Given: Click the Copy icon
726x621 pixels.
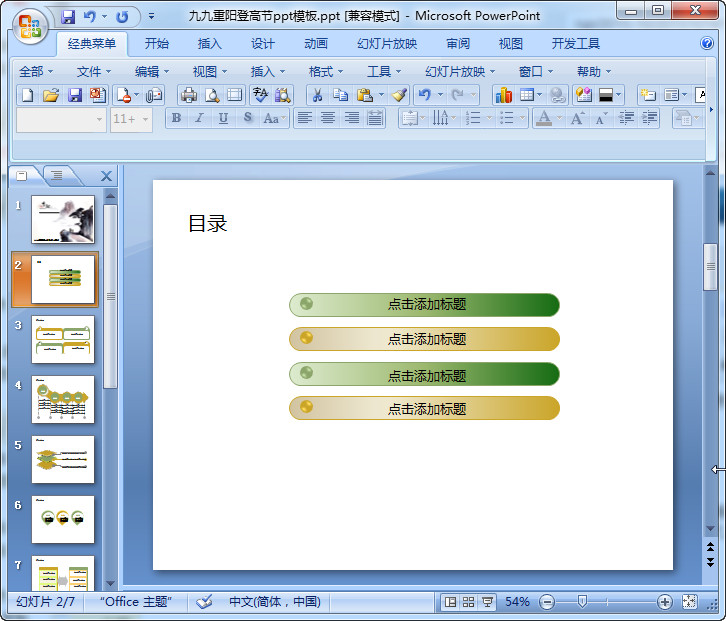Looking at the screenshot, I should [x=341, y=95].
